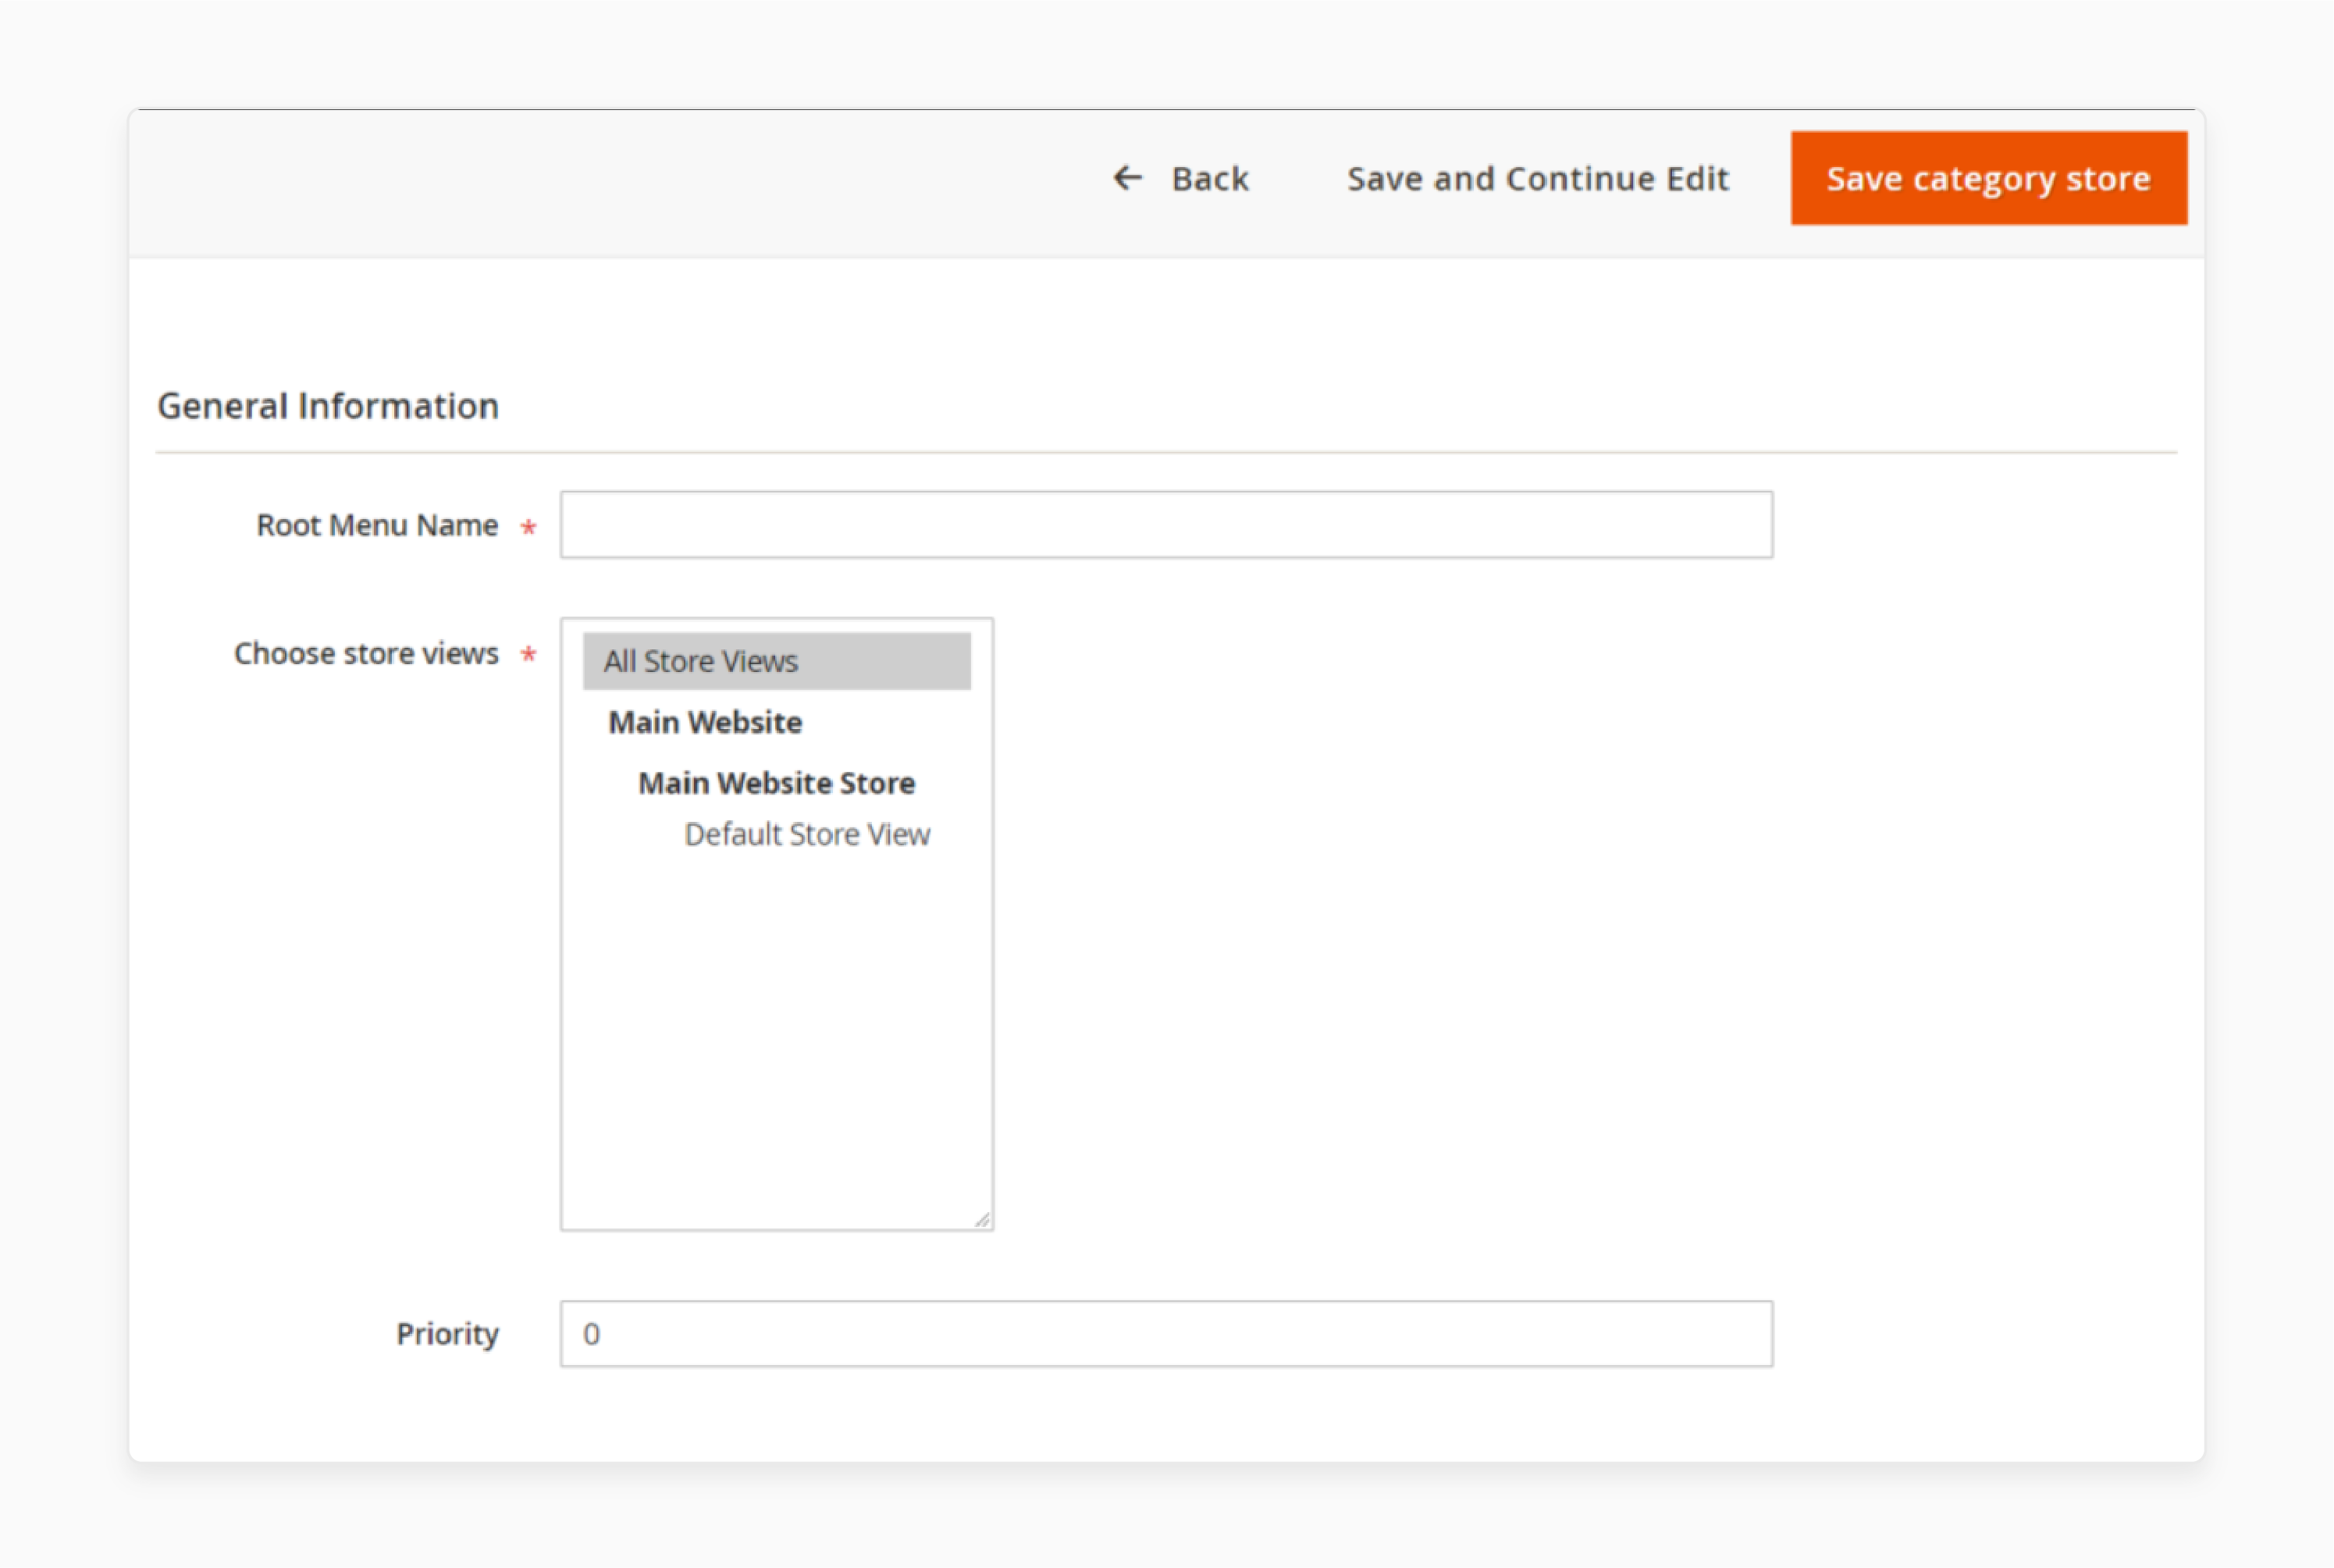Focus the Priority input field
Screen dimensions: 2334x1568
[1166, 1334]
